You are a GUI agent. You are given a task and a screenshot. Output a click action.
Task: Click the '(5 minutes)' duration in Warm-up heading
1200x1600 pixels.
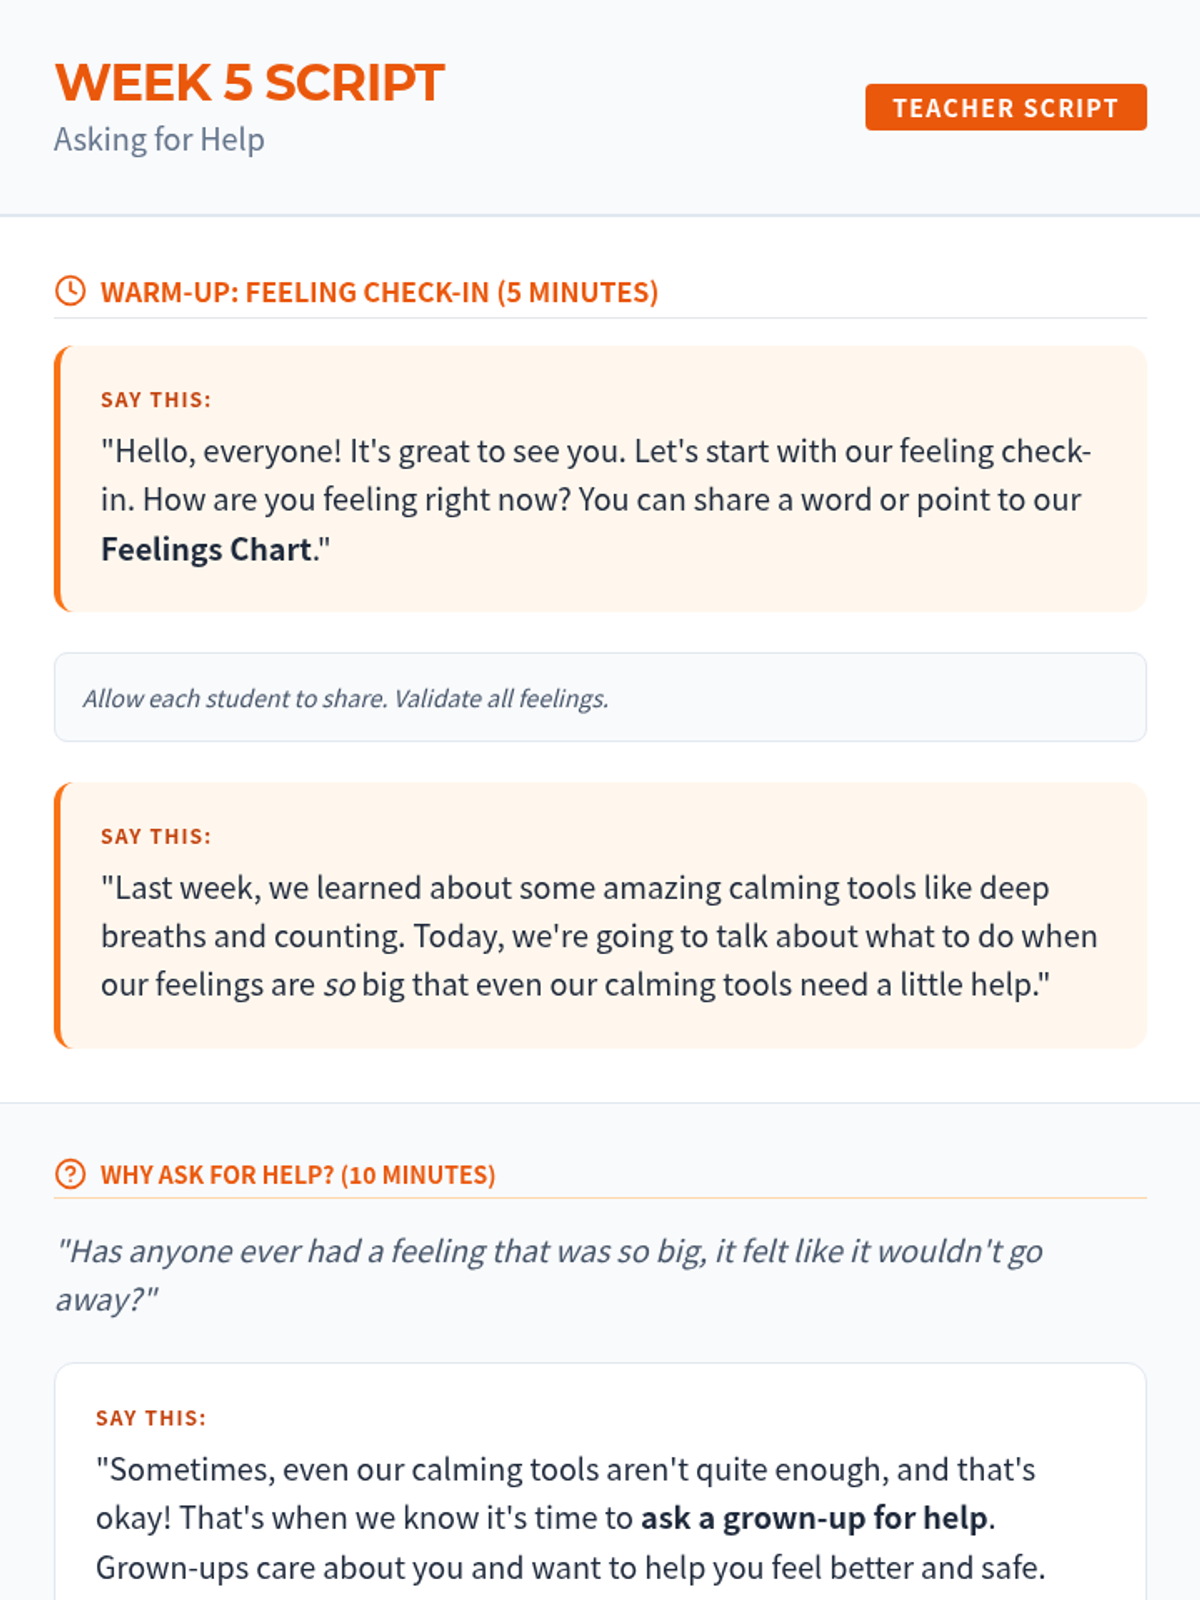point(578,292)
